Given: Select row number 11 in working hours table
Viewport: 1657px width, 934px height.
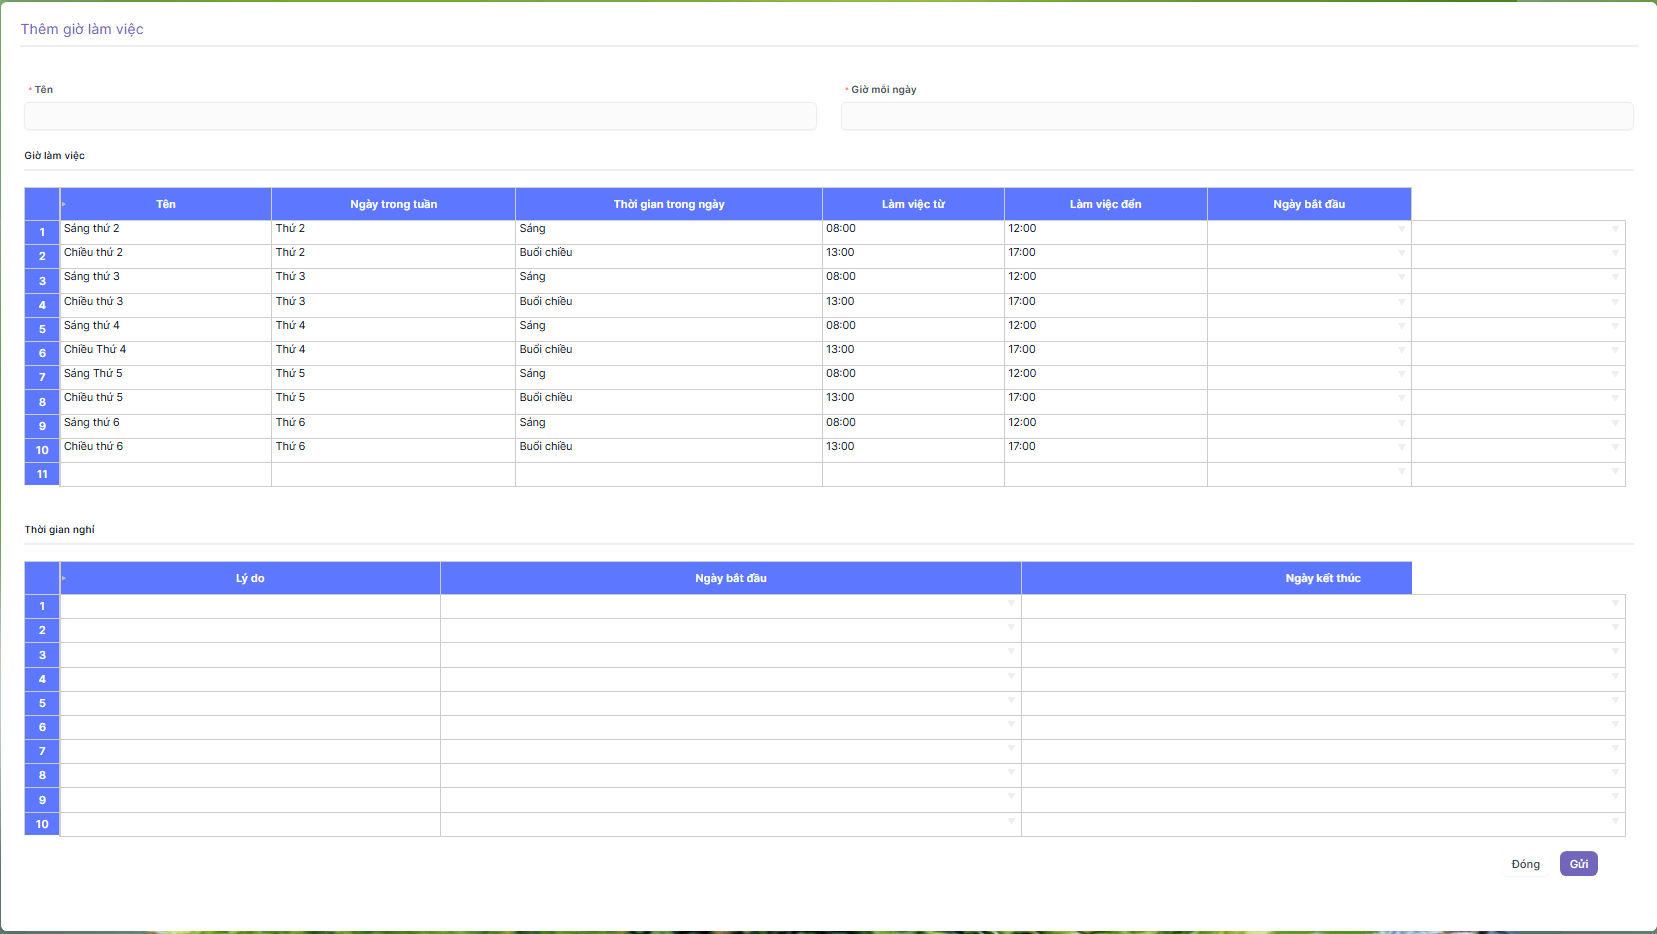Looking at the screenshot, I should click(42, 474).
